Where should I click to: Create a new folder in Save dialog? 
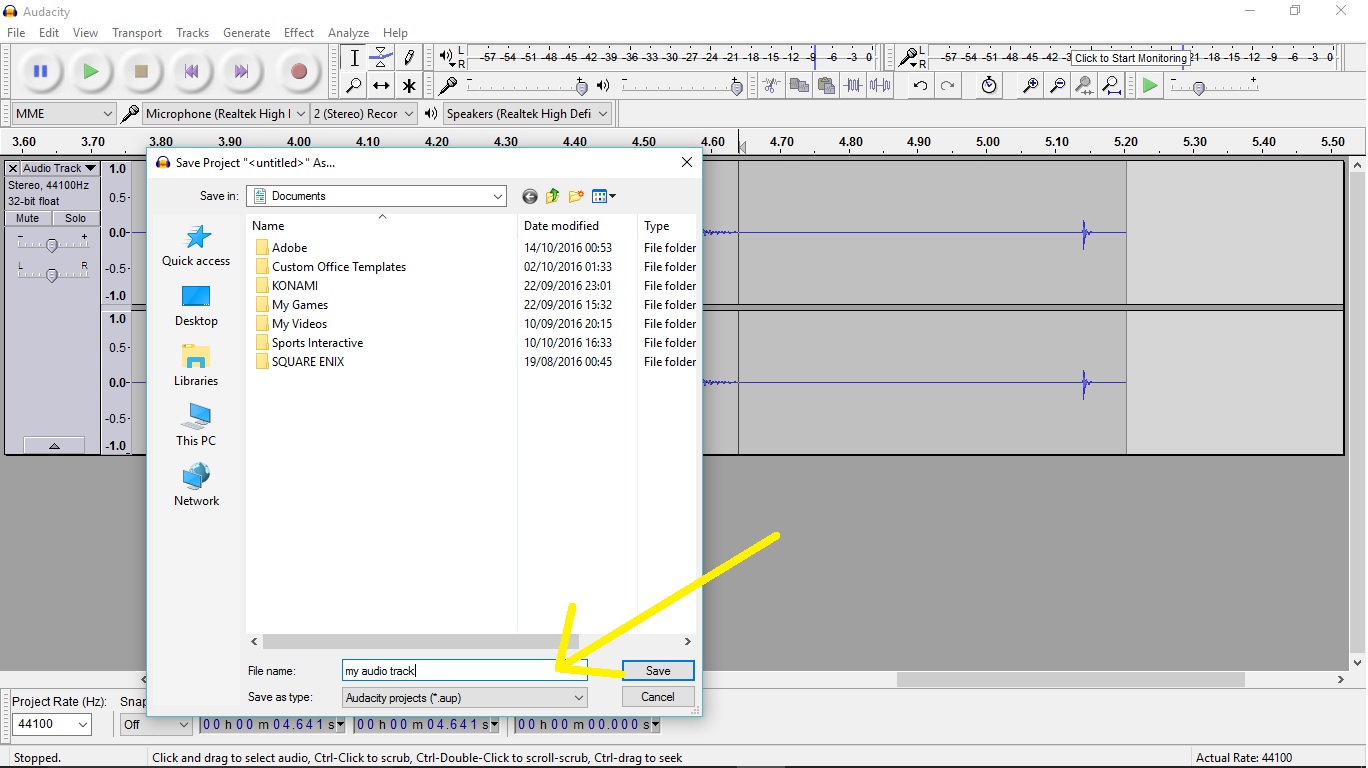pyautogui.click(x=576, y=196)
